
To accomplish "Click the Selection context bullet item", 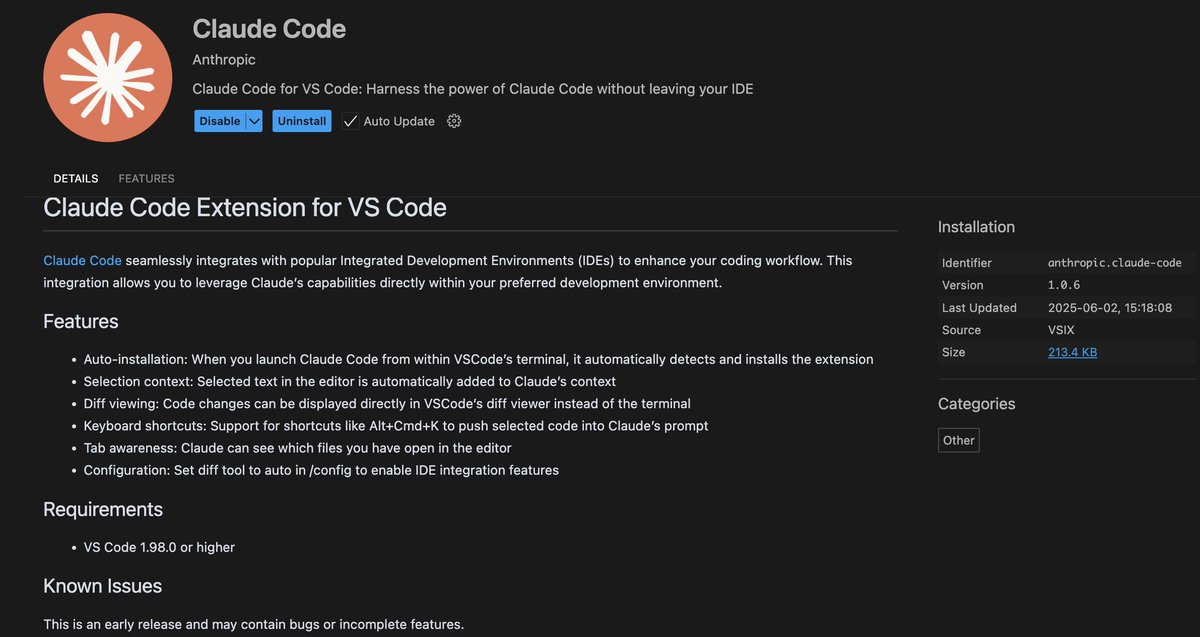I will 350,381.
